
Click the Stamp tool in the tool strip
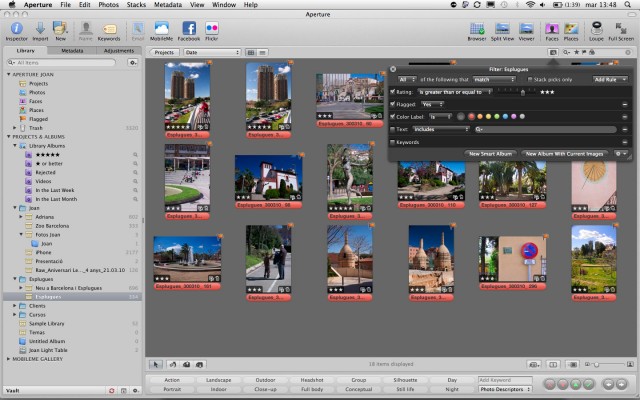200,364
